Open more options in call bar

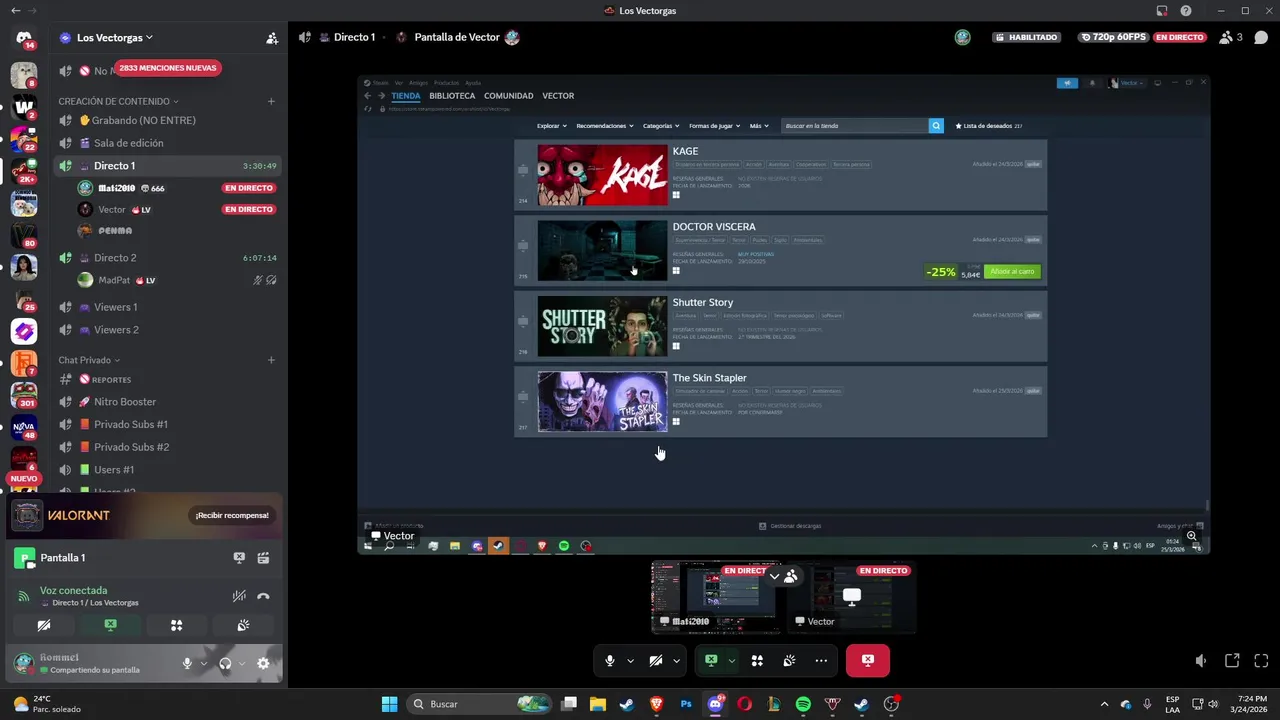tap(821, 661)
